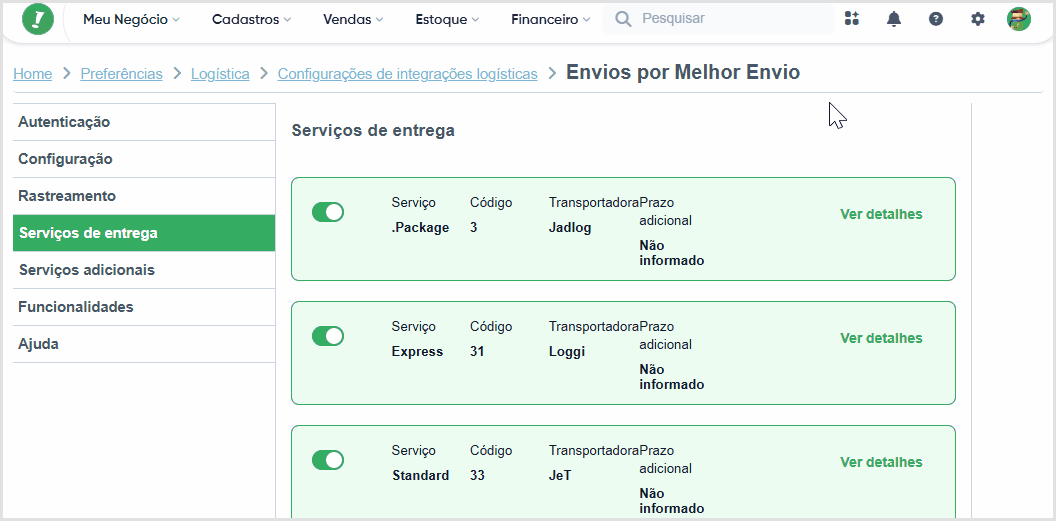This screenshot has height=521, width=1056.
Task: Go to Preferências breadcrumb
Action: [x=121, y=74]
